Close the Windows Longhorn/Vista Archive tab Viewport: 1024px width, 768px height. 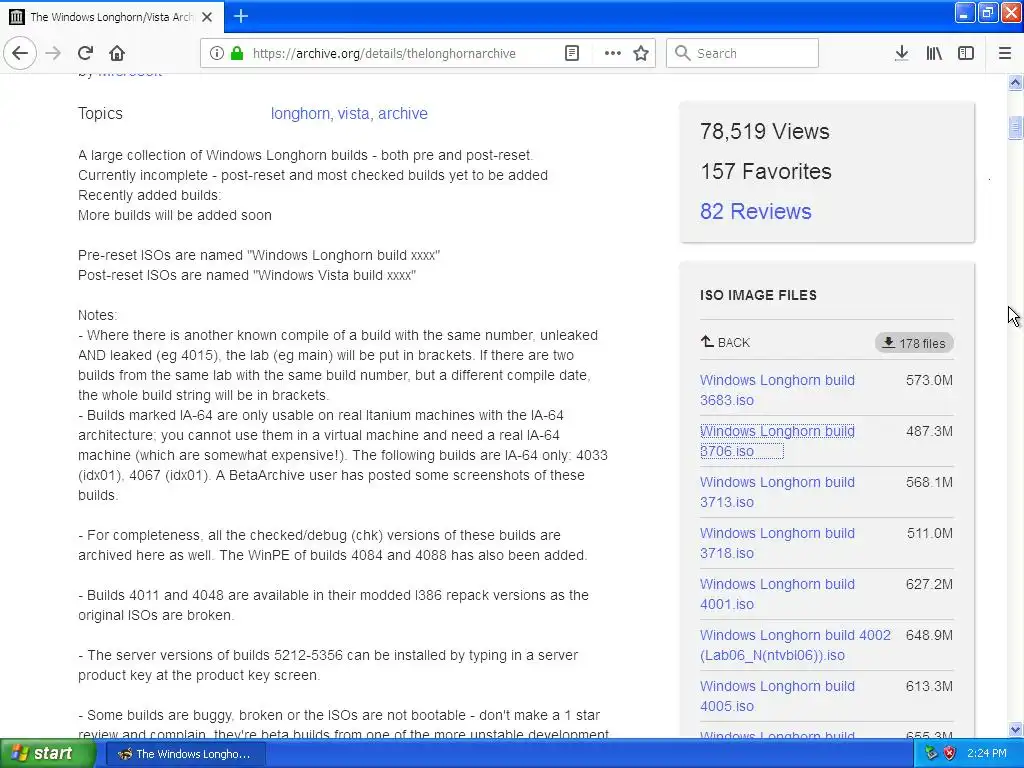pyautogui.click(x=207, y=17)
